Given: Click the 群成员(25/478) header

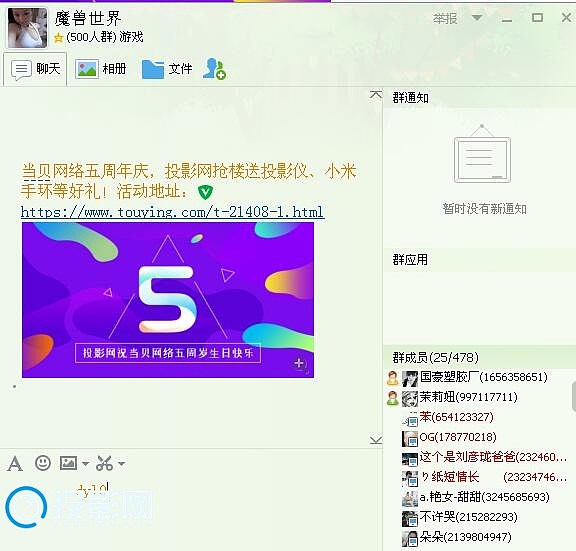Looking at the screenshot, I should click(435, 357).
